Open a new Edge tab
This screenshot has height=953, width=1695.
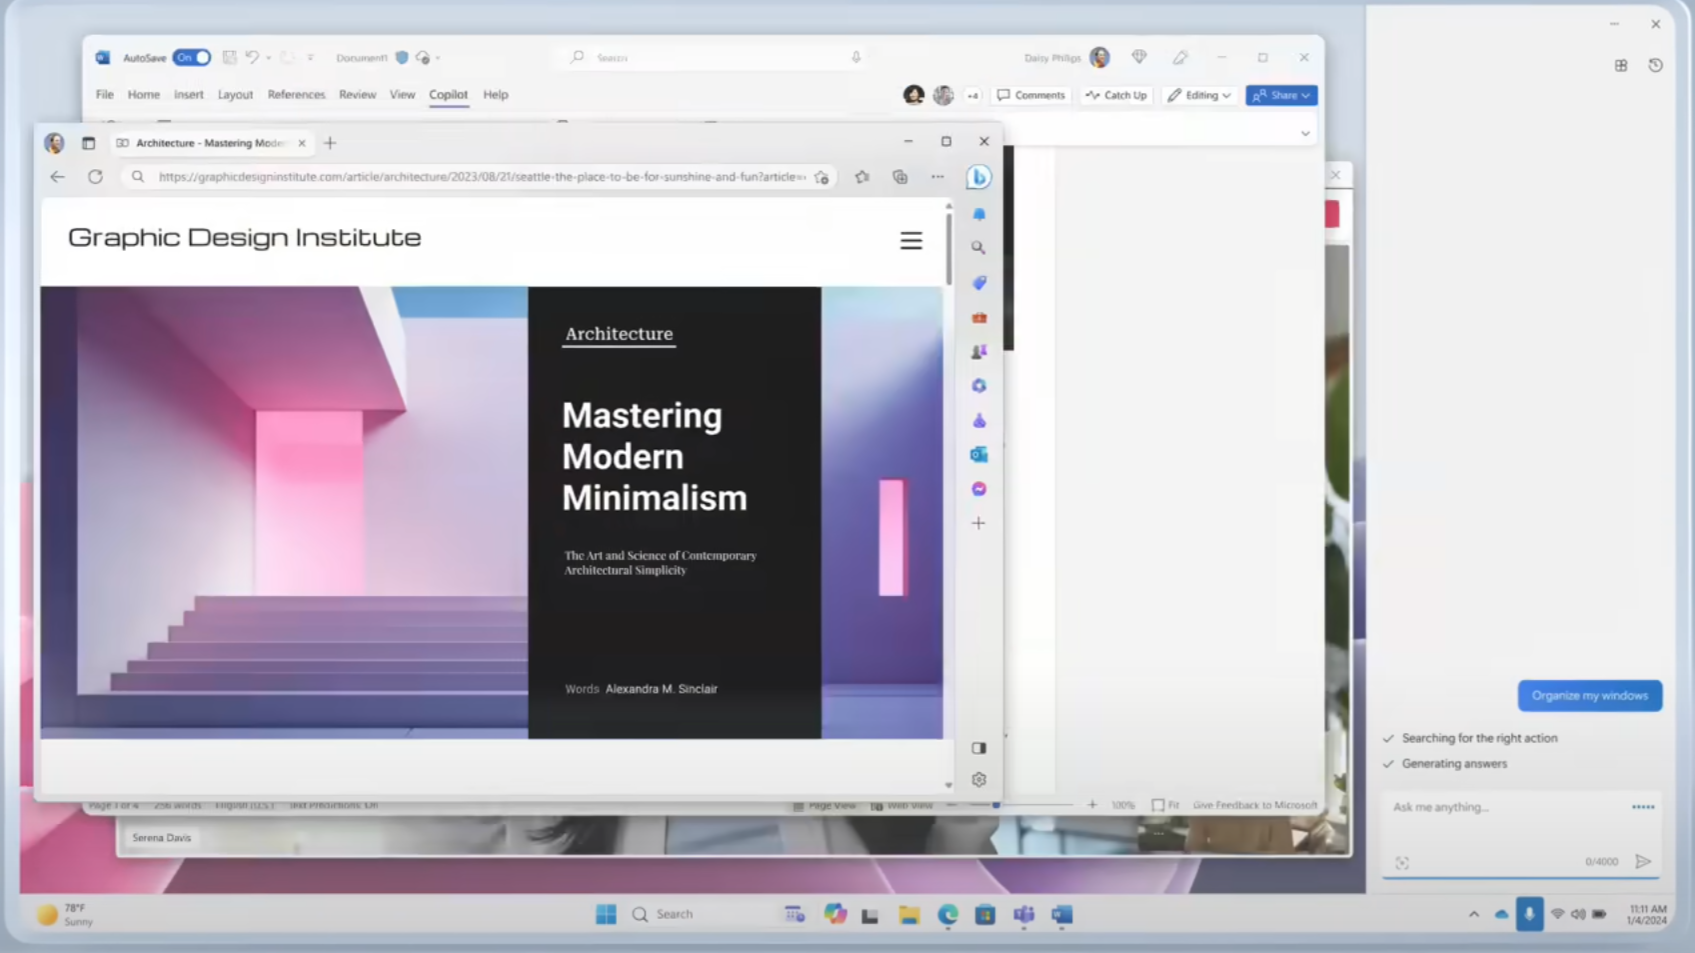coord(330,143)
